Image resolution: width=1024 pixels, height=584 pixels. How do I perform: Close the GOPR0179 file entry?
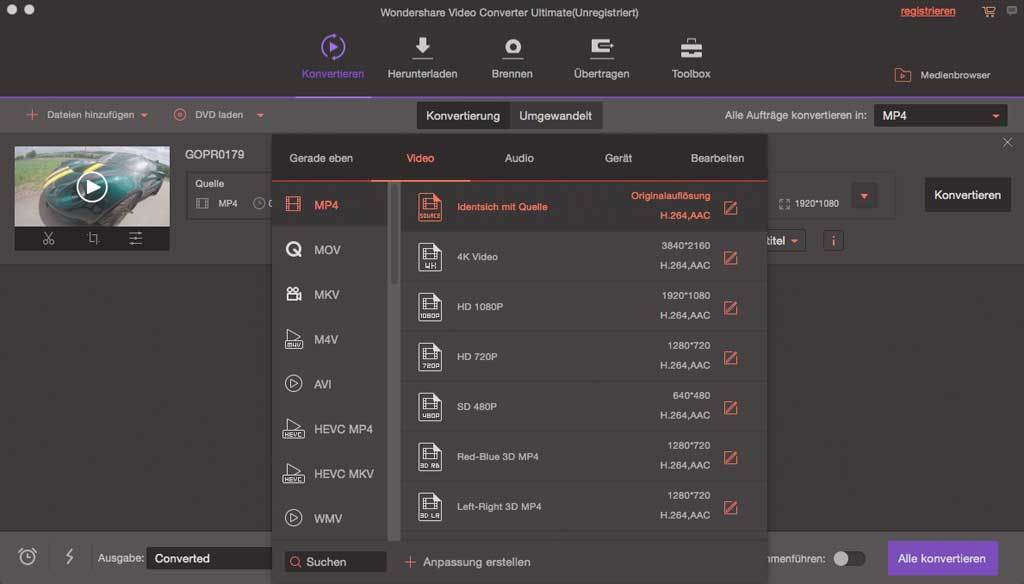point(1008,142)
